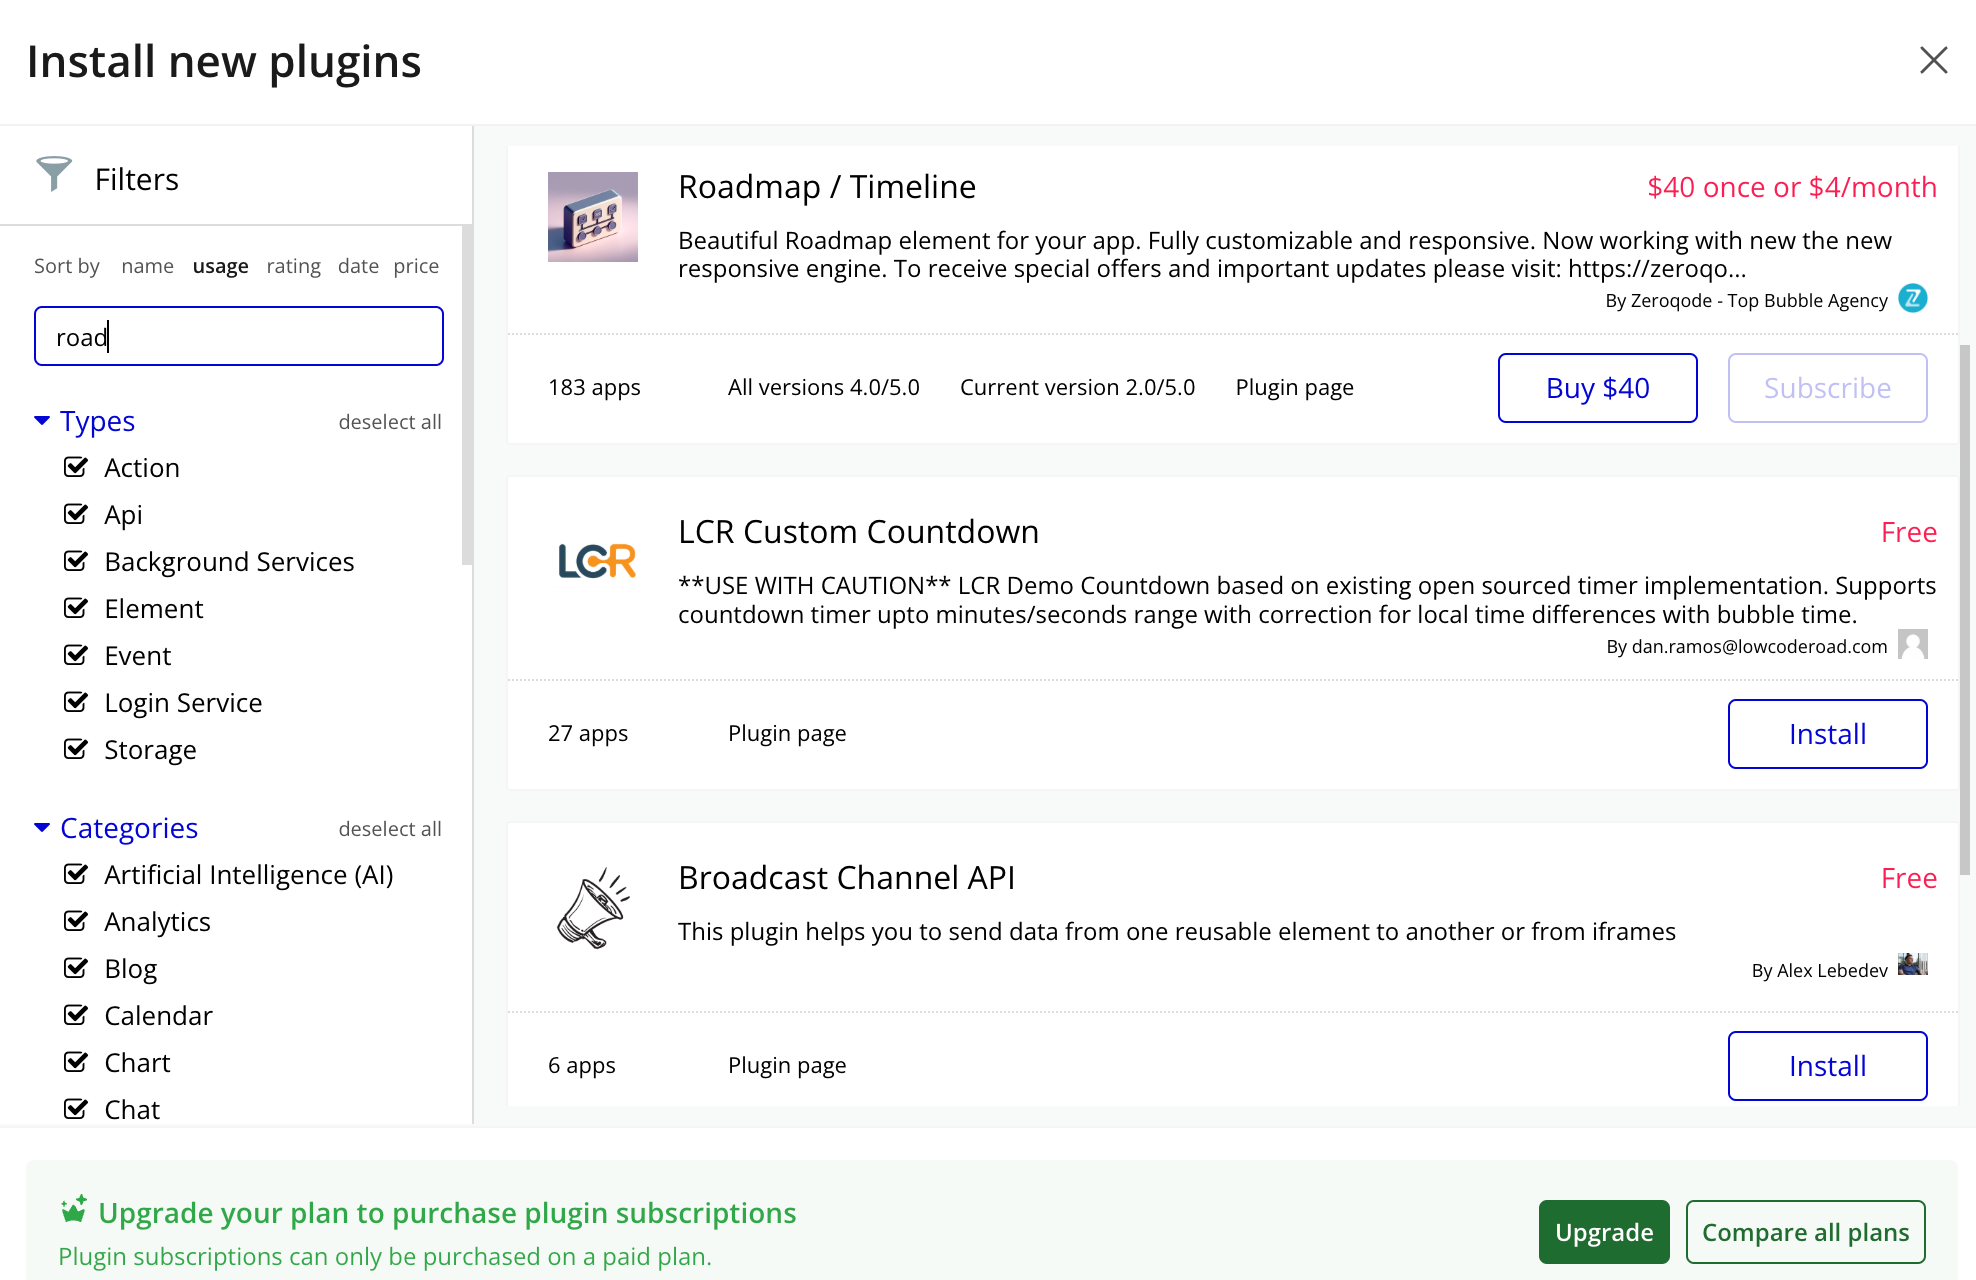Sort plugins by rating
Image resolution: width=1976 pixels, height=1280 pixels.
tap(293, 266)
